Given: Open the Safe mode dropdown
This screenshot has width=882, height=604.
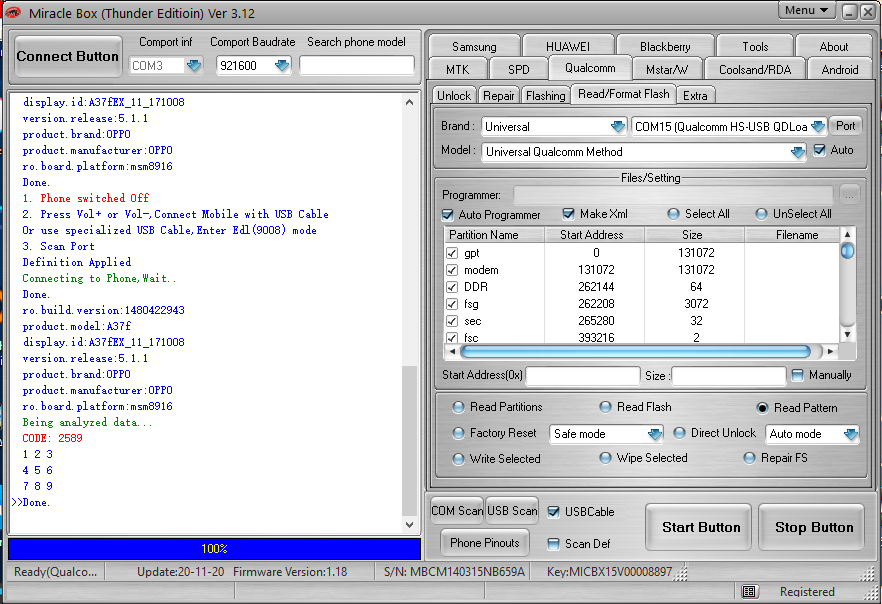Looking at the screenshot, I should 654,434.
